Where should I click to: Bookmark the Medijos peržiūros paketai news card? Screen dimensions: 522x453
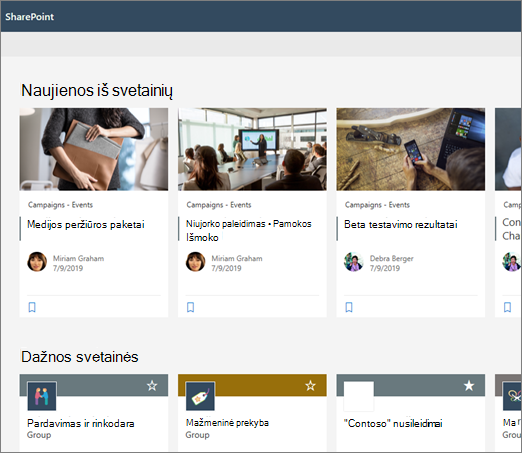click(x=32, y=307)
